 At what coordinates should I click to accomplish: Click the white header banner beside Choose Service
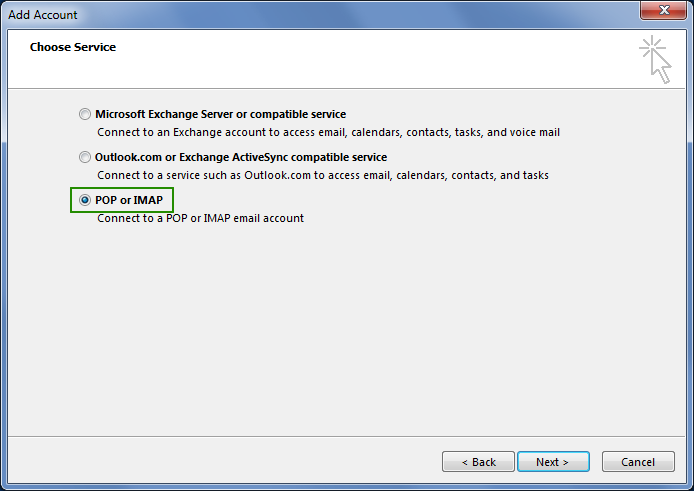point(354,59)
